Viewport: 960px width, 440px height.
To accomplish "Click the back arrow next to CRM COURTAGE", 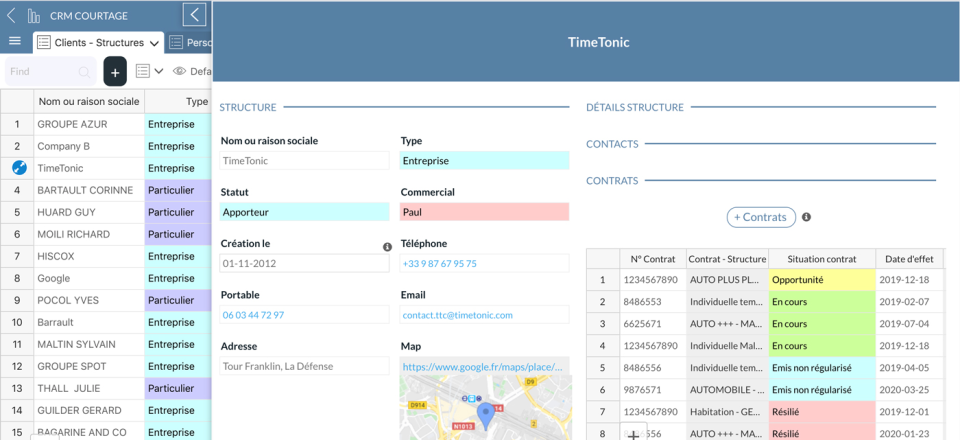I will pyautogui.click(x=11, y=15).
